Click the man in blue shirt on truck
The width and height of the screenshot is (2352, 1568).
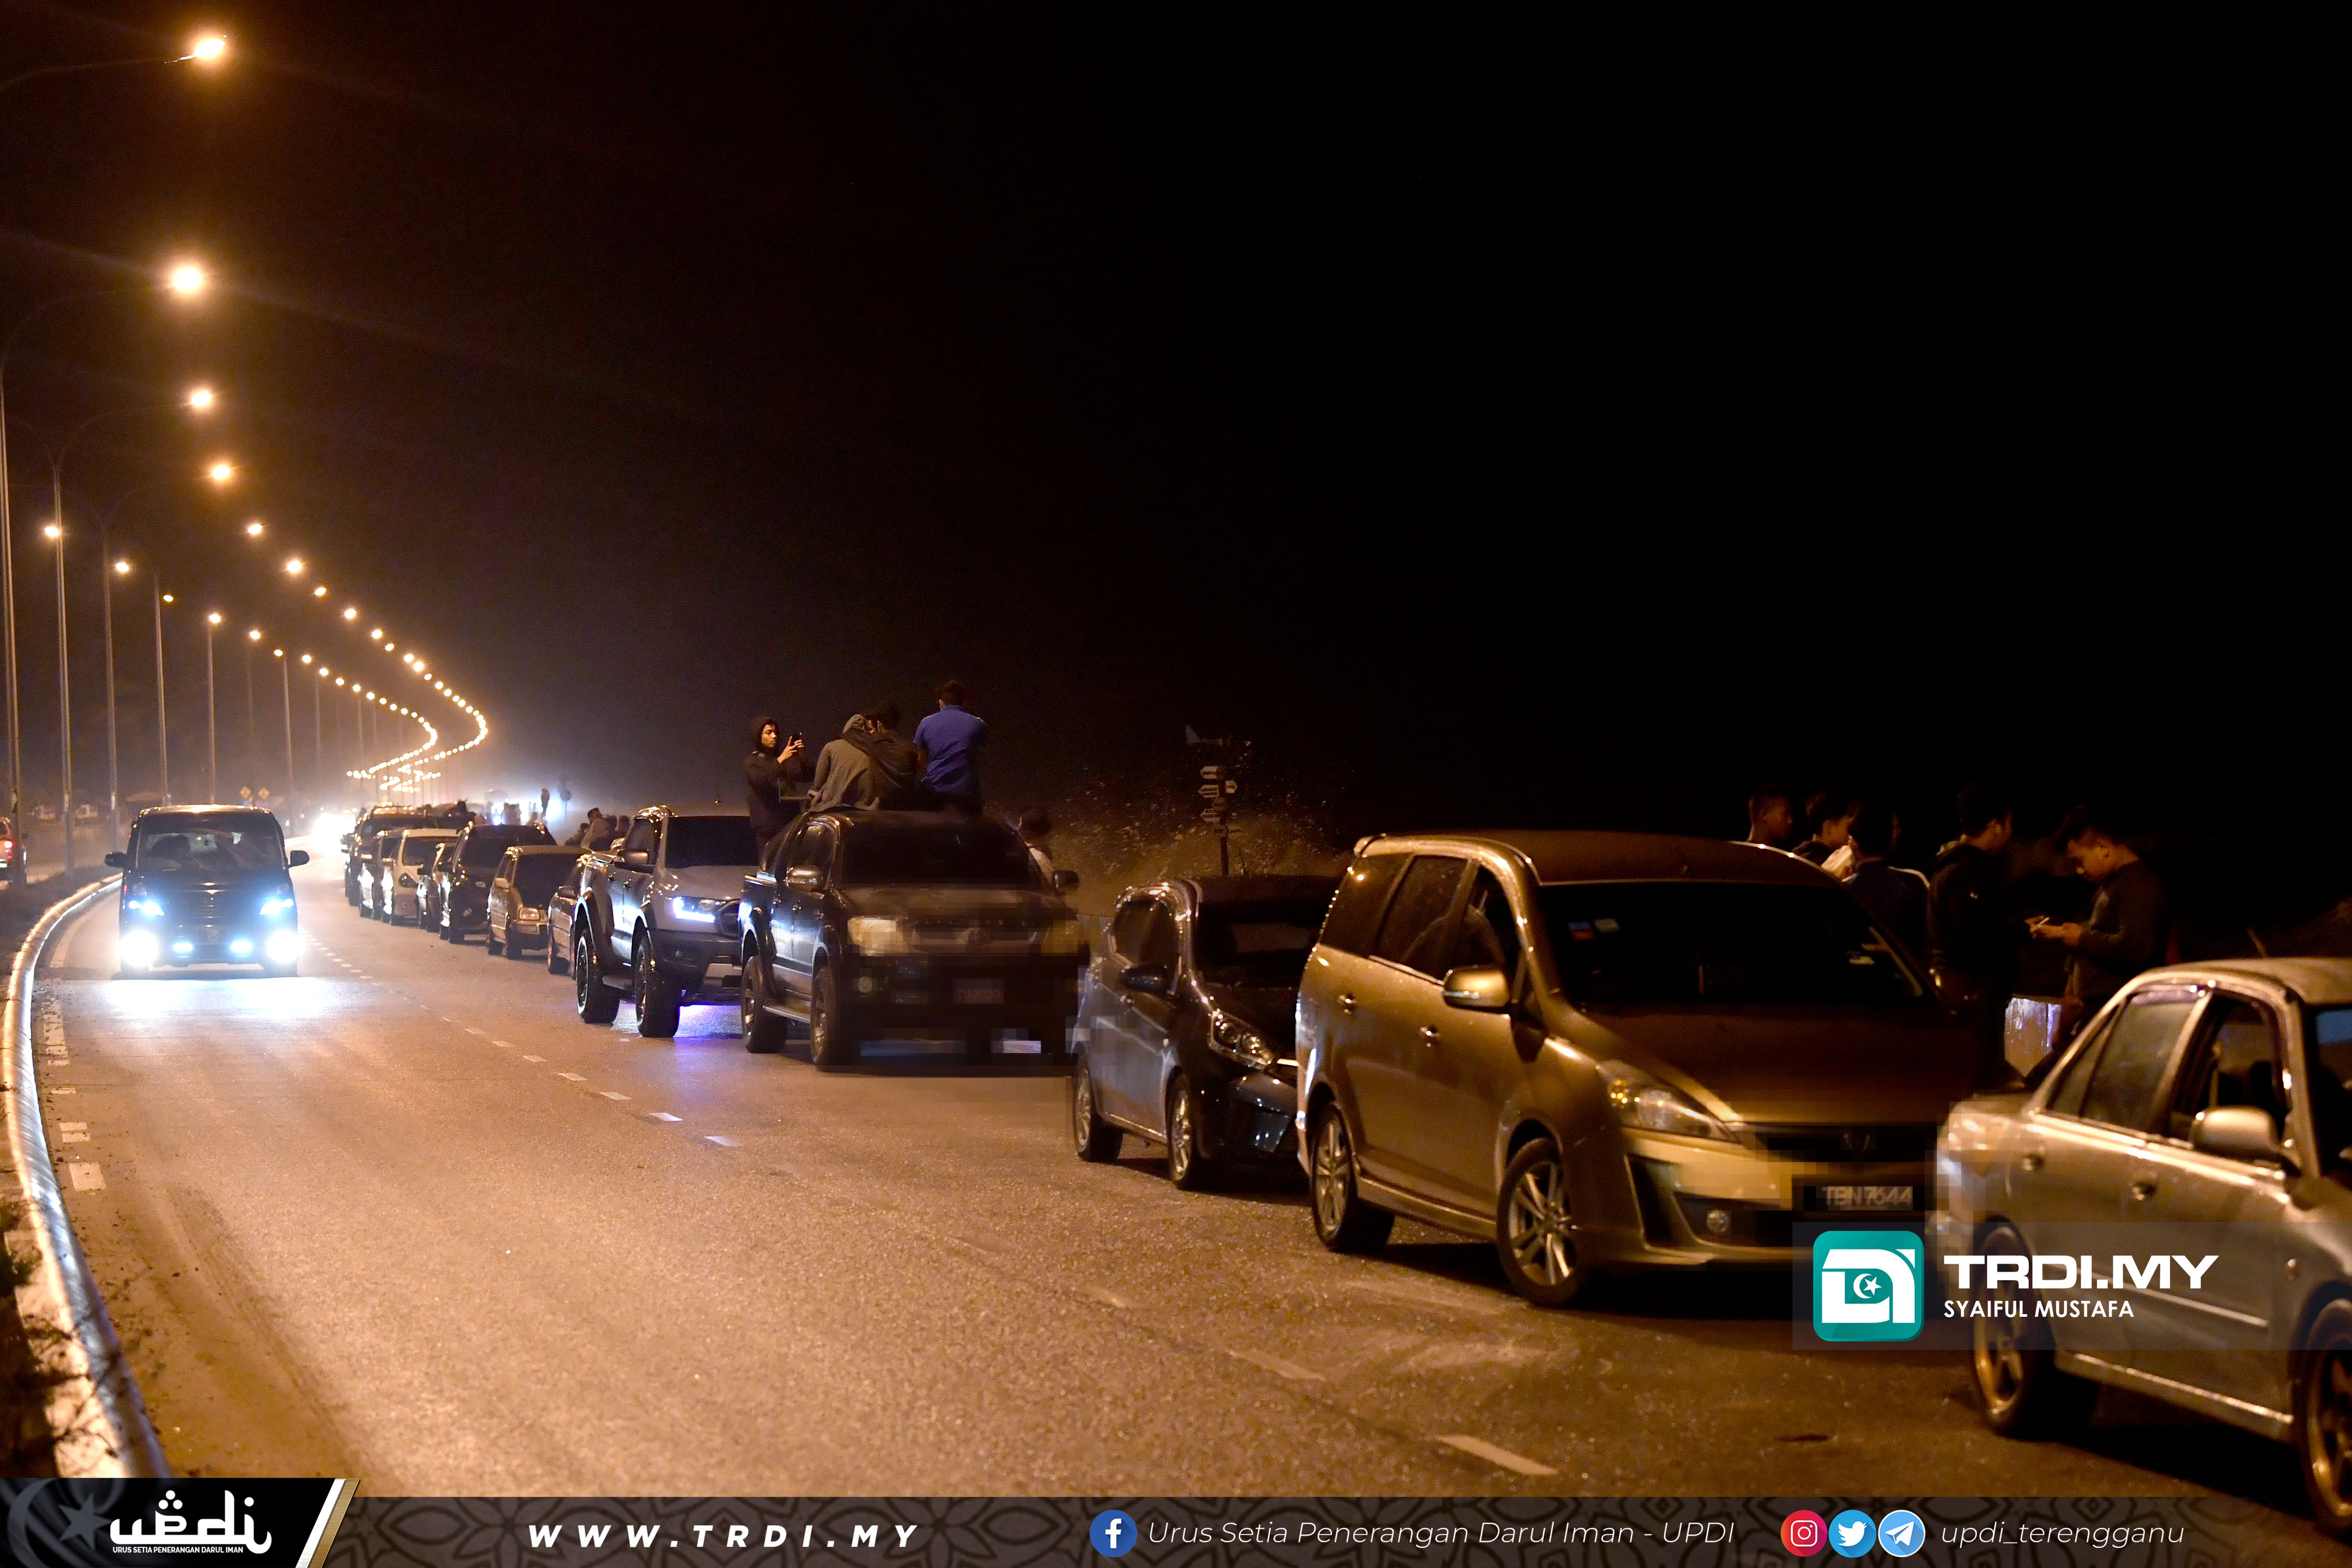point(950,747)
